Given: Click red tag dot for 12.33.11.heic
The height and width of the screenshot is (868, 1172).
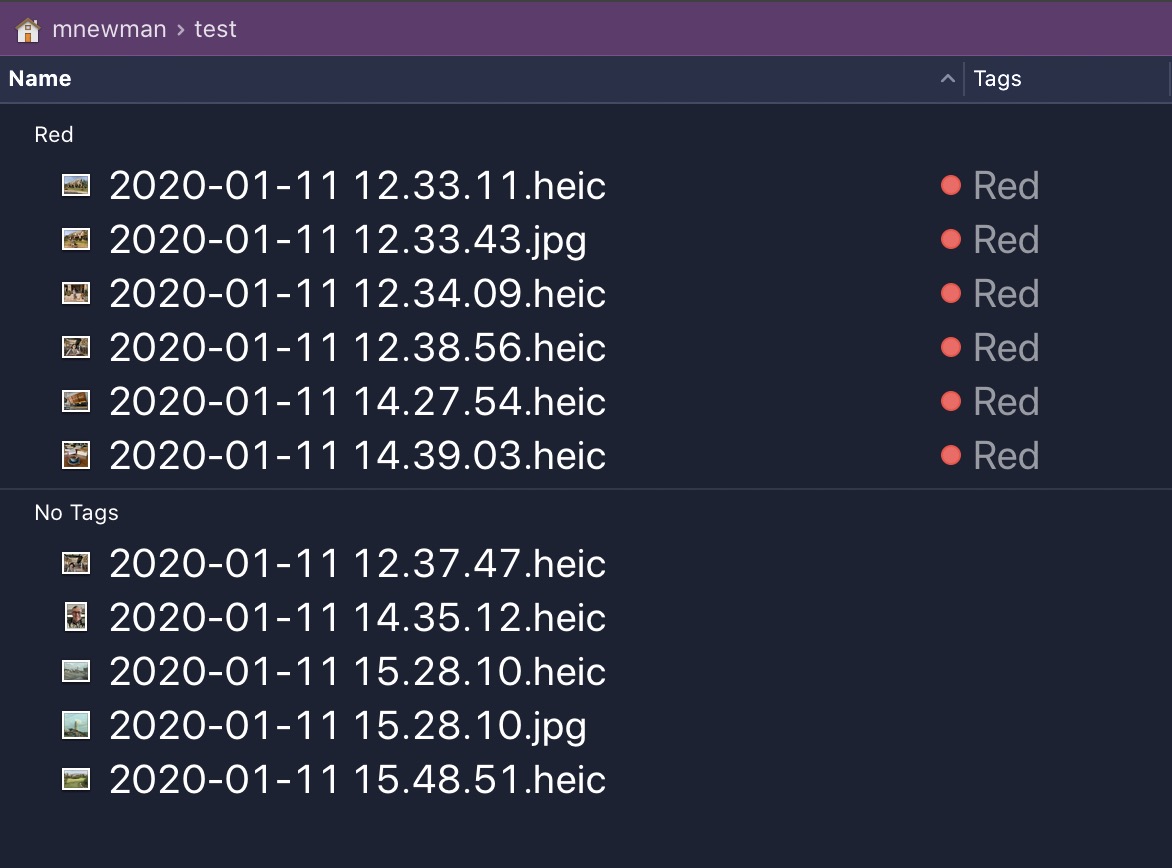Looking at the screenshot, I should click(x=951, y=186).
